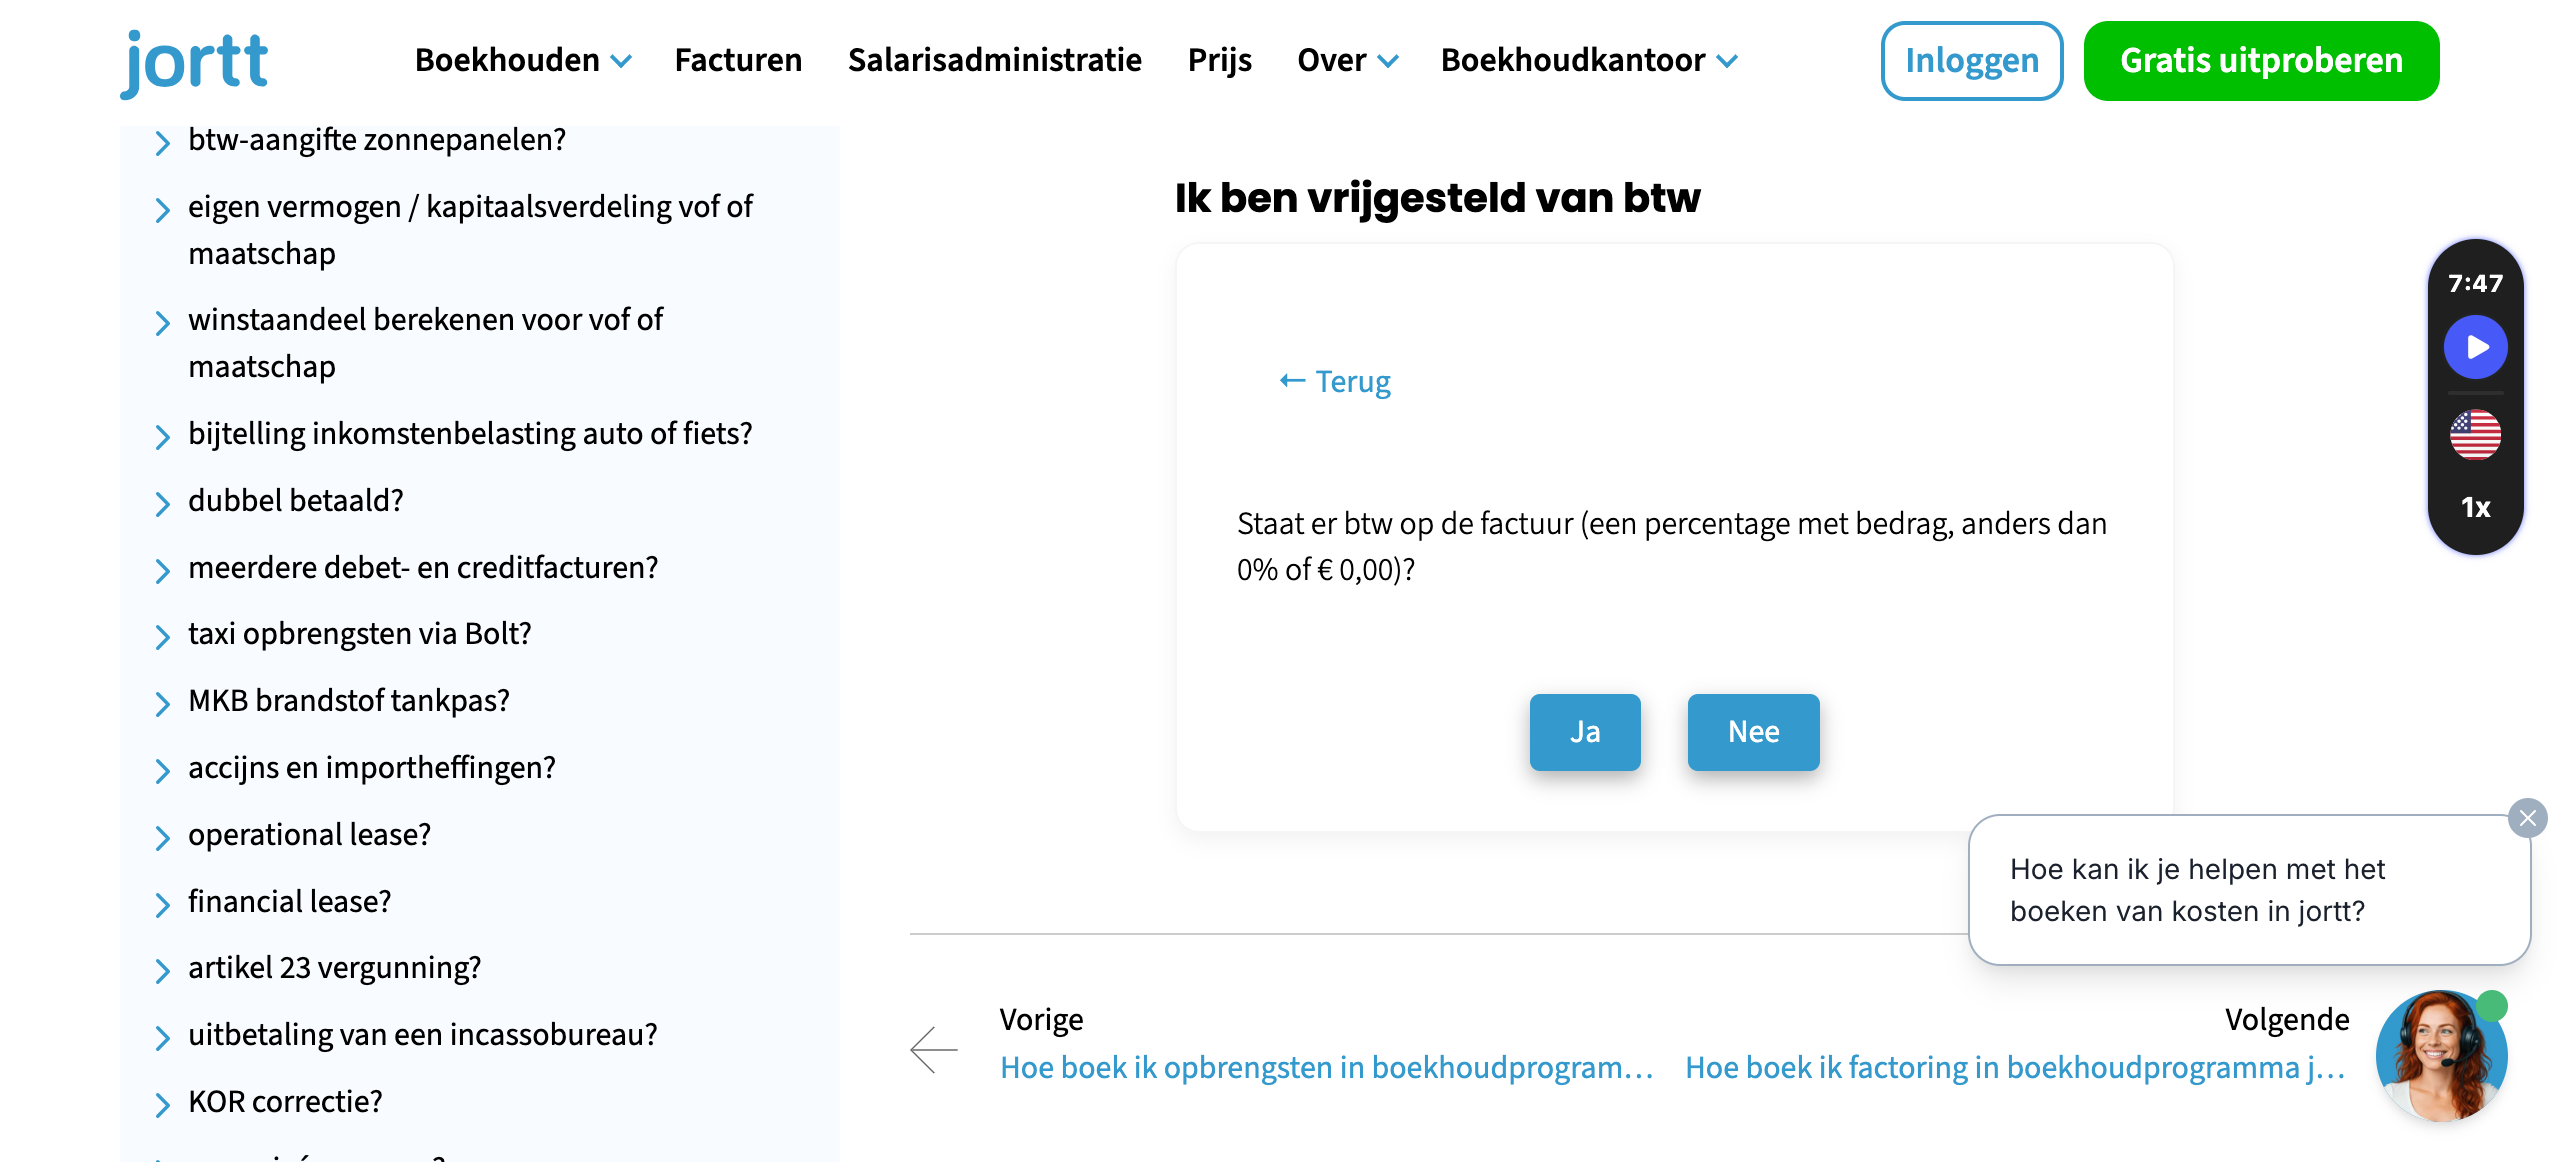Expand the Boekhoudkantoor dropdown
Screen dimensions: 2560x1162
click(1589, 60)
